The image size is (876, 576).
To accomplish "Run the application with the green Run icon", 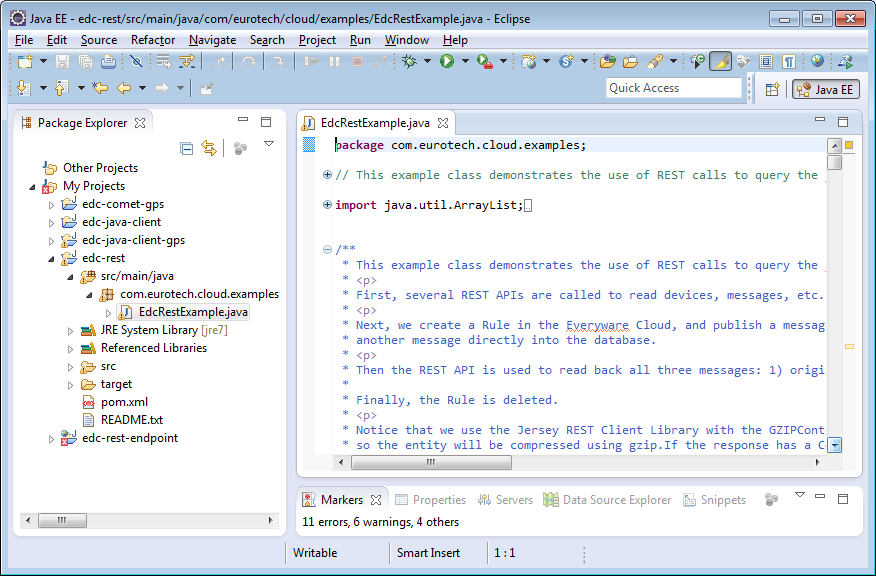I will pyautogui.click(x=448, y=62).
